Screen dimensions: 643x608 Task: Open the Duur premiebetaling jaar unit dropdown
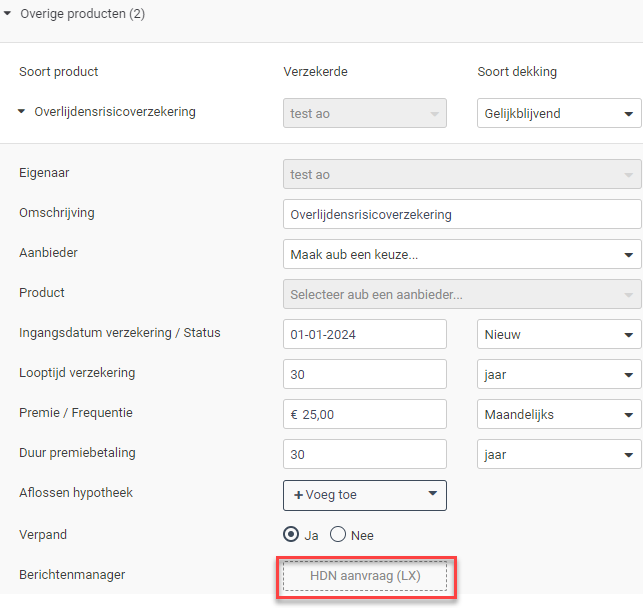559,454
